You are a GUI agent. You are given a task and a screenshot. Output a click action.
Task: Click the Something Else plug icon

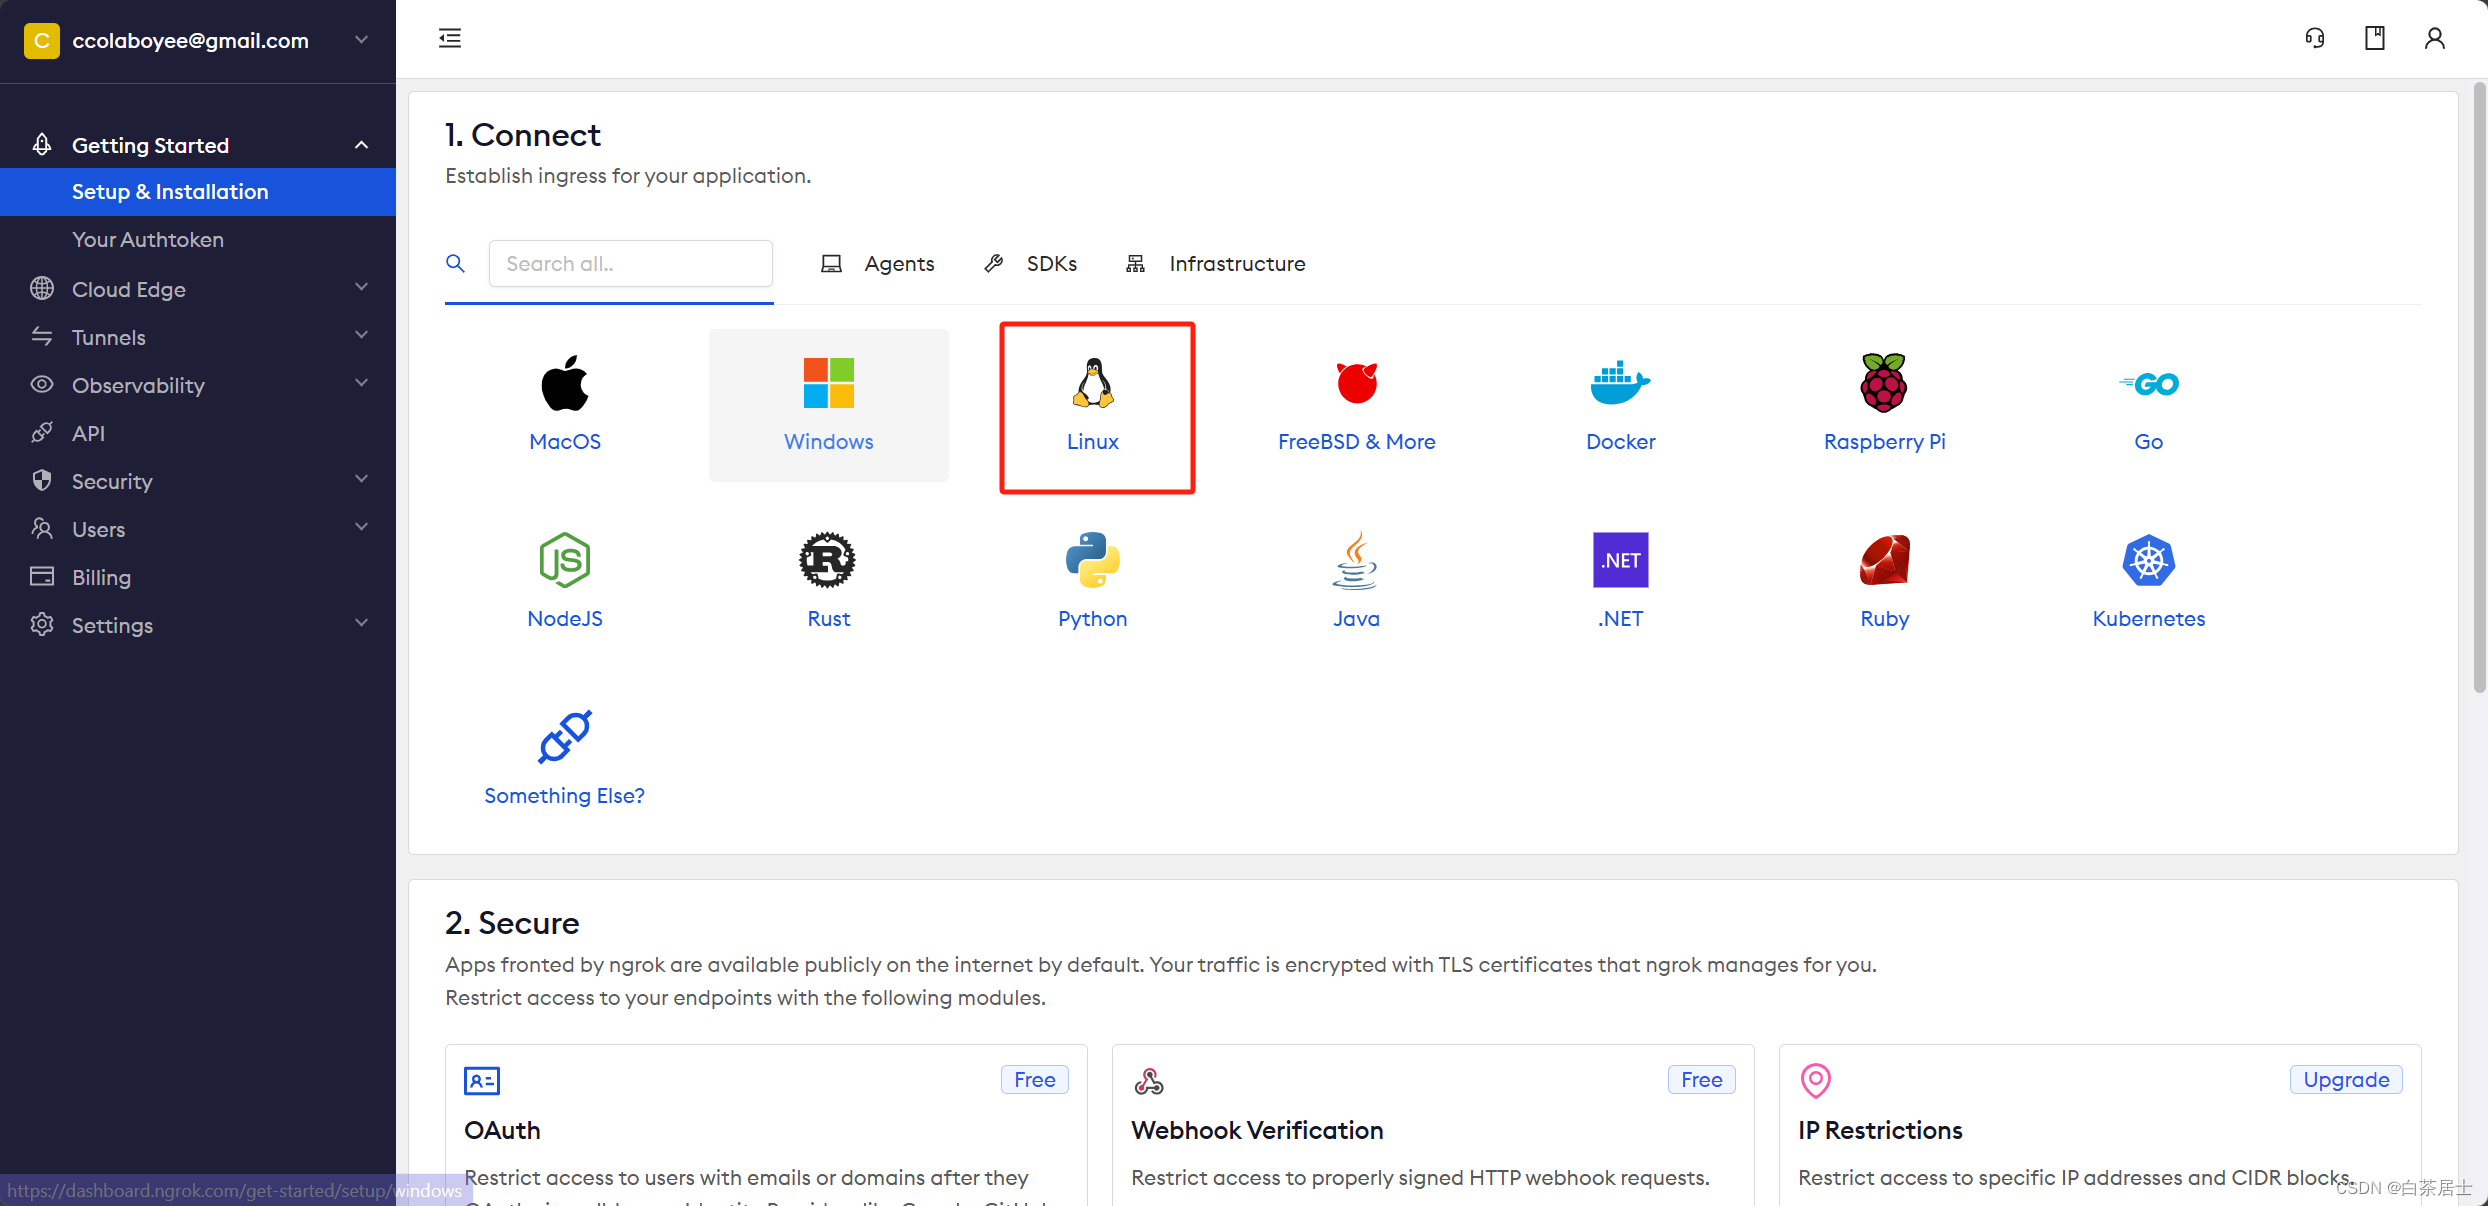pyautogui.click(x=565, y=737)
